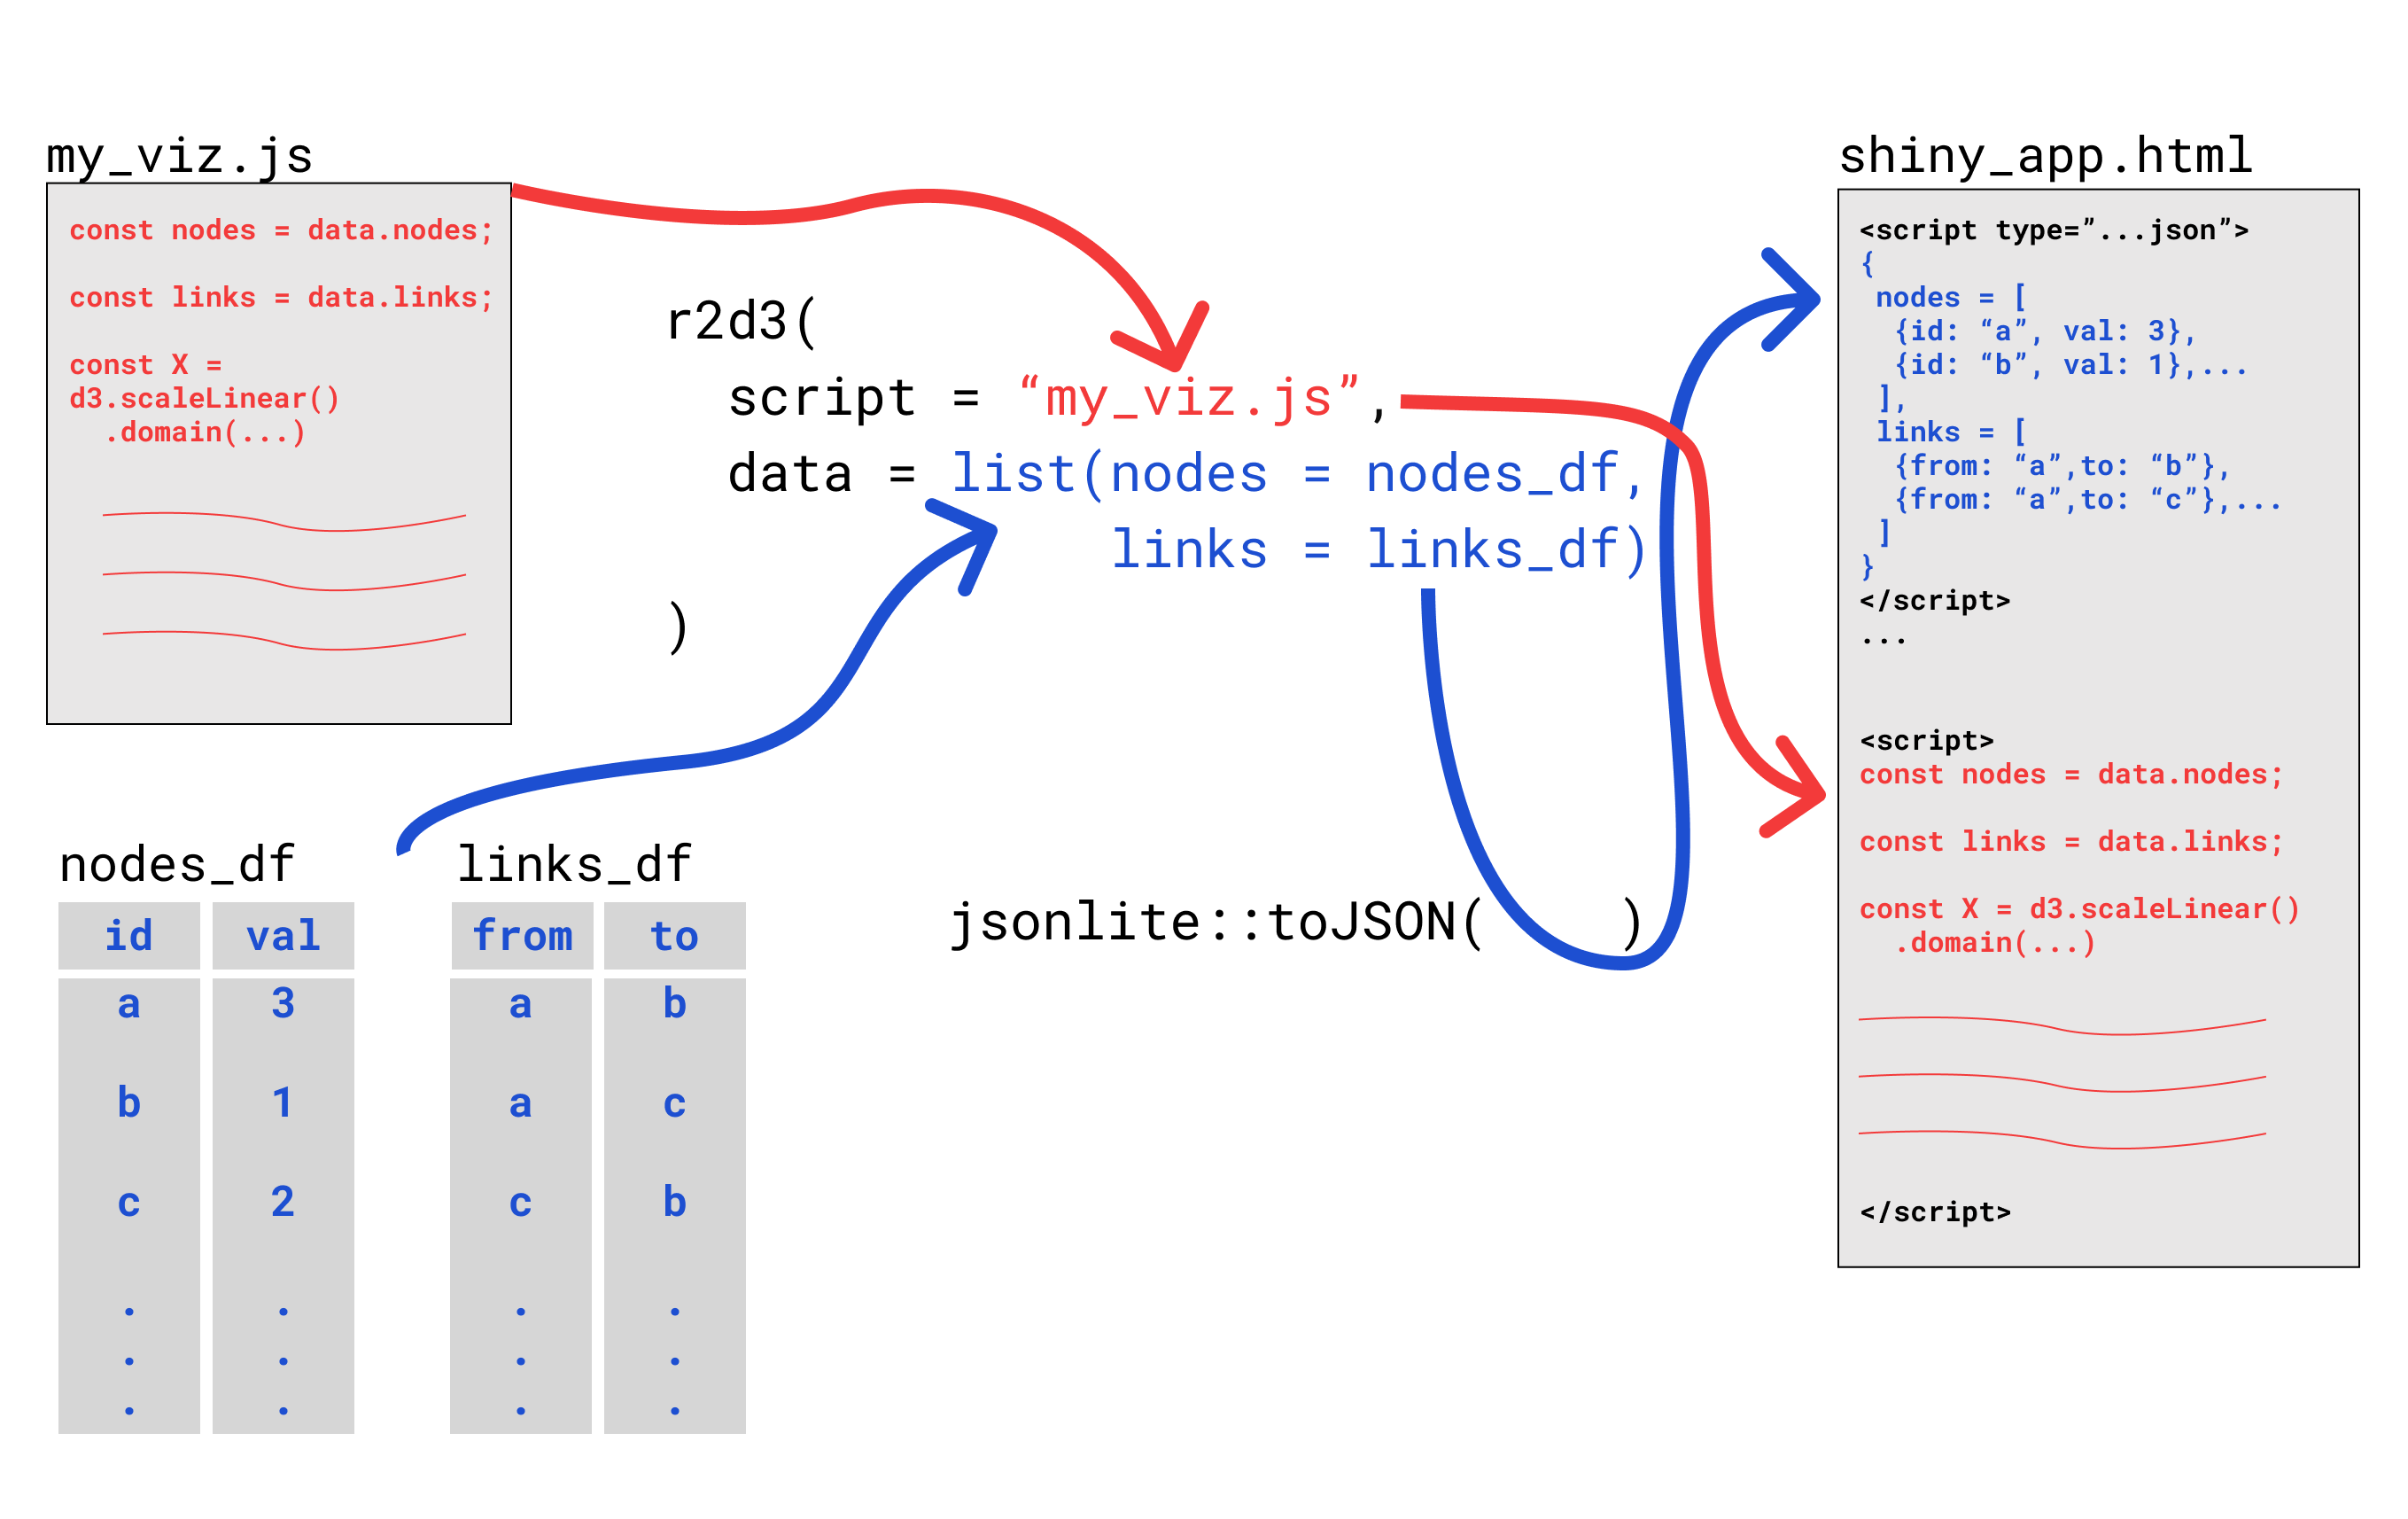The image size is (2408, 1519).
Task: Click the red "my_viz.js" script argument
Action: coord(1190,398)
